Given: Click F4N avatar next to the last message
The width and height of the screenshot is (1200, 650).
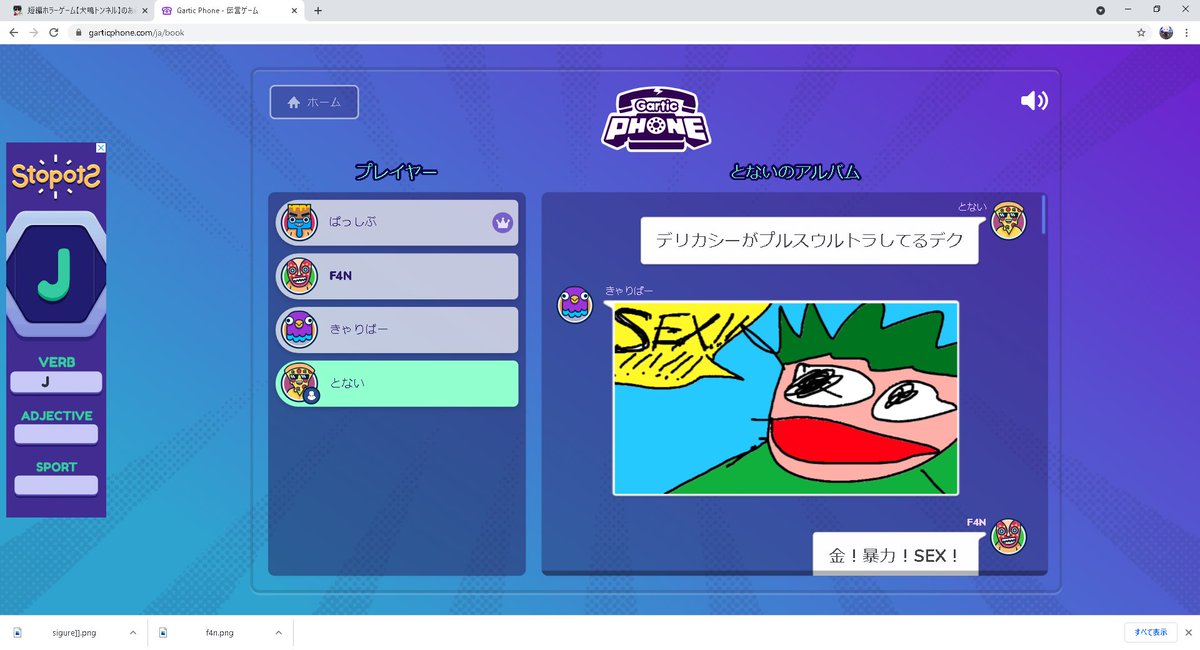Looking at the screenshot, I should pos(1009,536).
